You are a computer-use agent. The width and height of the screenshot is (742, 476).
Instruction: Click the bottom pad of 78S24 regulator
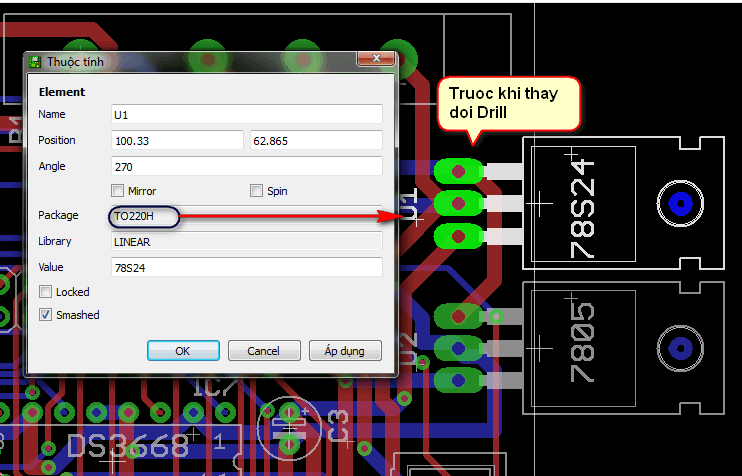[x=458, y=236]
